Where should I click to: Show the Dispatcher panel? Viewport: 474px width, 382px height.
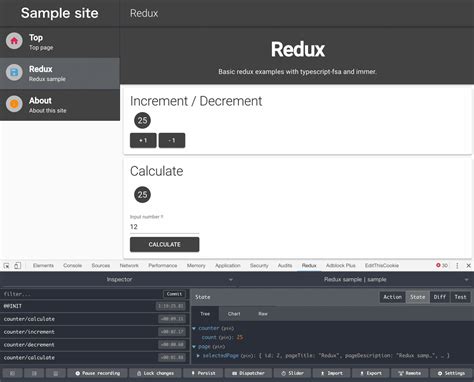pos(248,373)
